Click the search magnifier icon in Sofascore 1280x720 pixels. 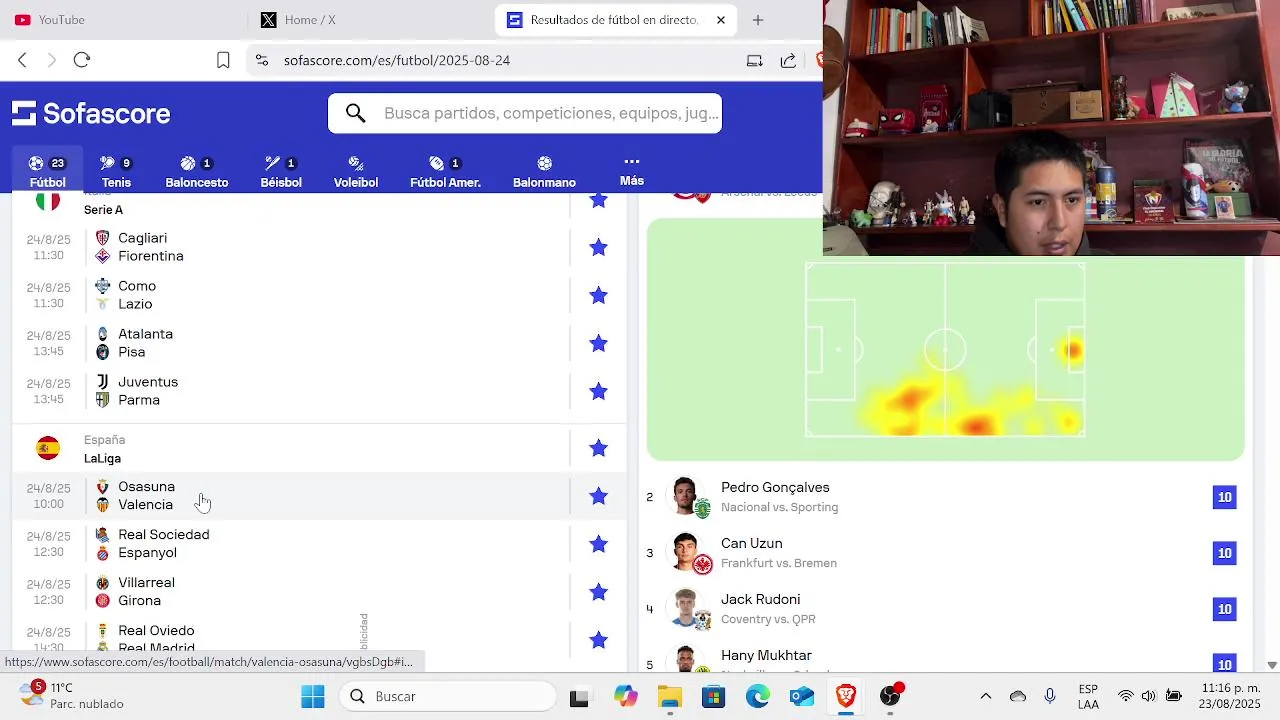tap(355, 113)
